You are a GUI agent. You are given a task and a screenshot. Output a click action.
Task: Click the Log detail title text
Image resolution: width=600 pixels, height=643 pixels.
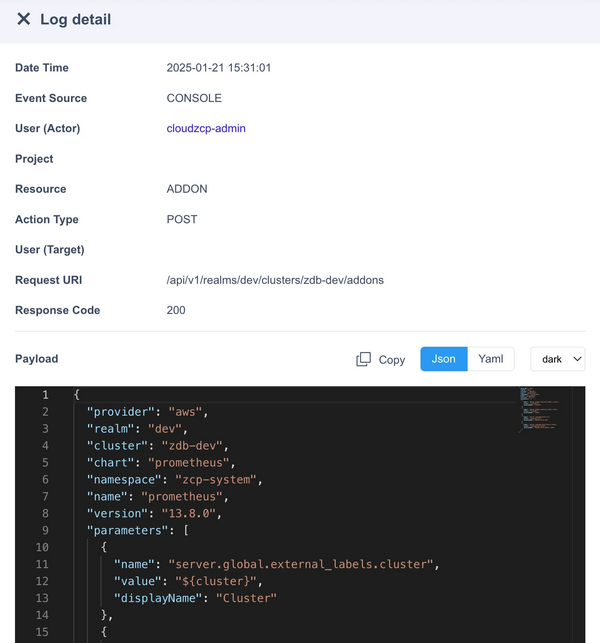[x=75, y=19]
